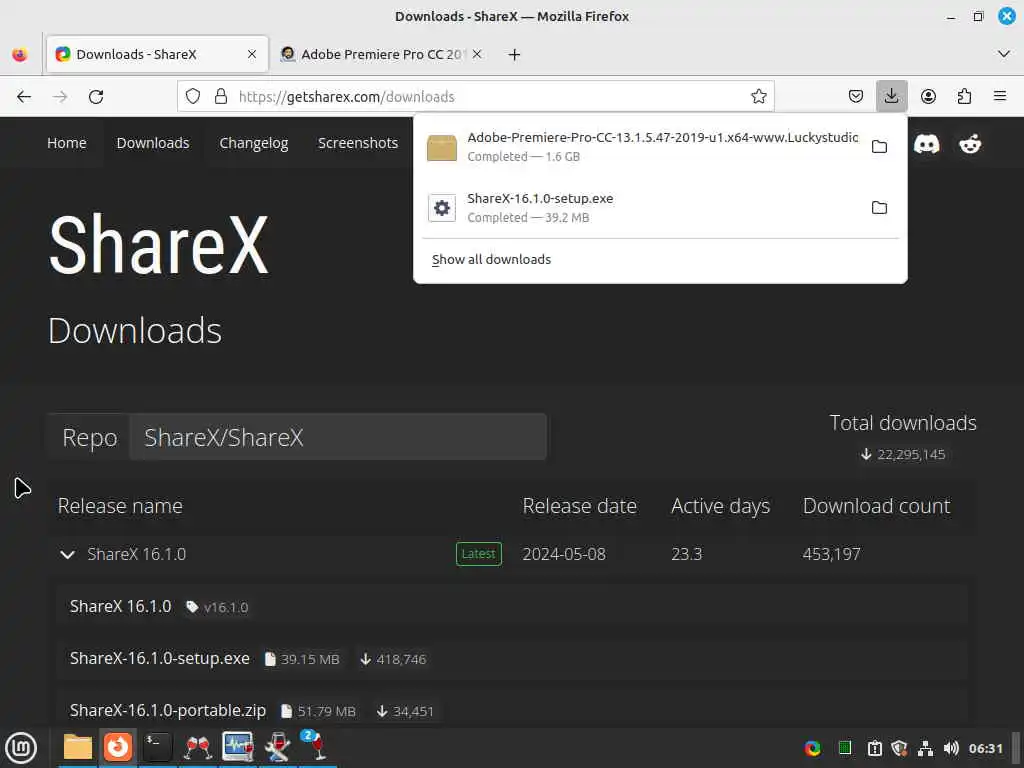Click the Latest badge
This screenshot has height=768, width=1024.
pyautogui.click(x=479, y=554)
